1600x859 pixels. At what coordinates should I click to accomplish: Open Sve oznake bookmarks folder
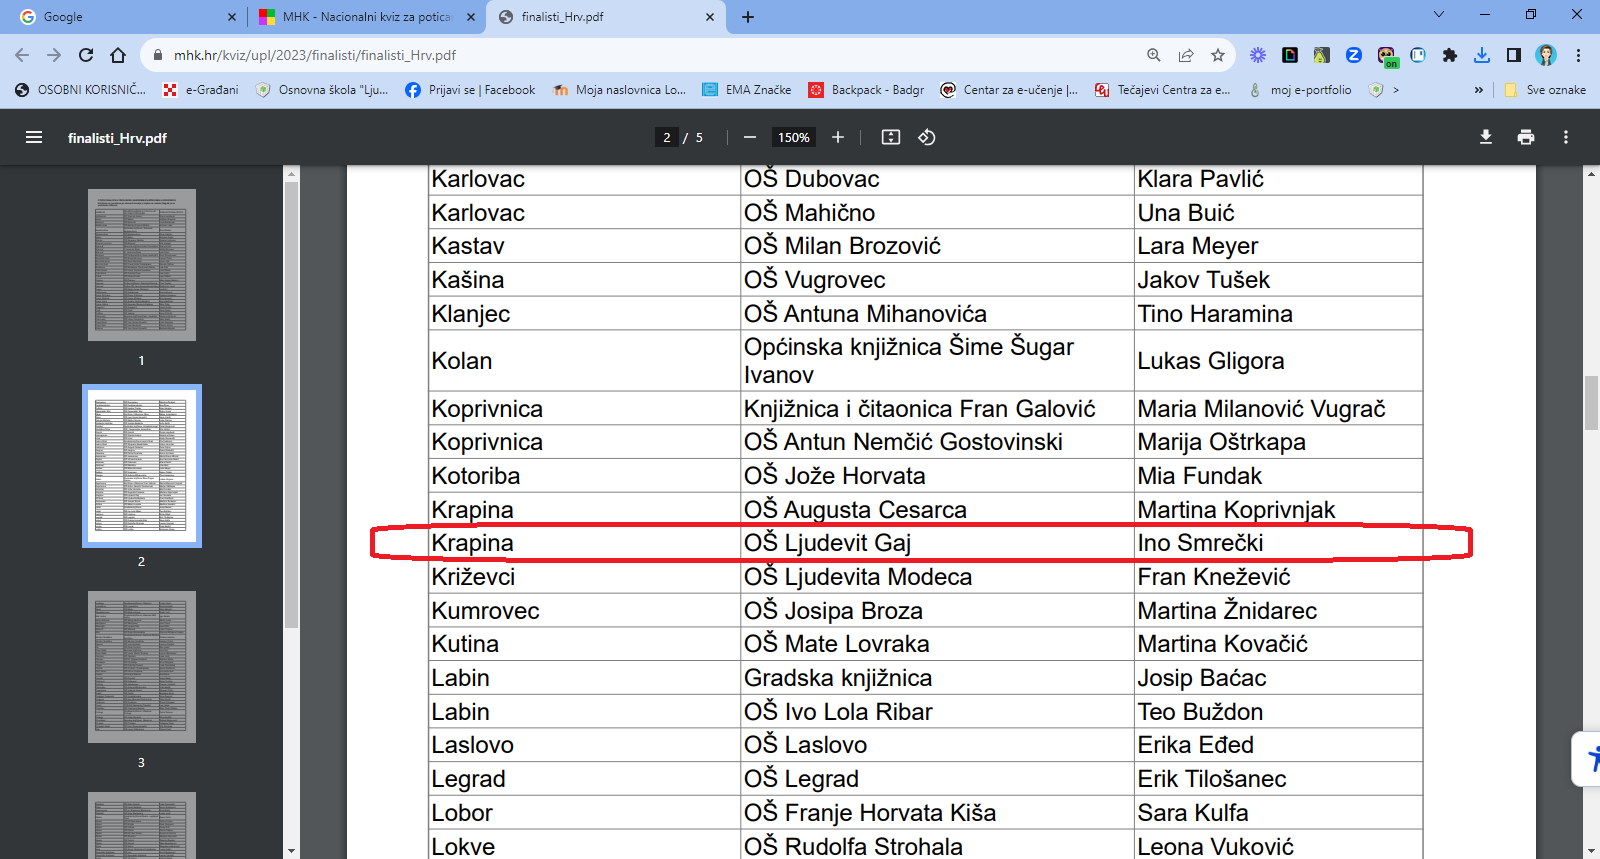(x=1546, y=90)
